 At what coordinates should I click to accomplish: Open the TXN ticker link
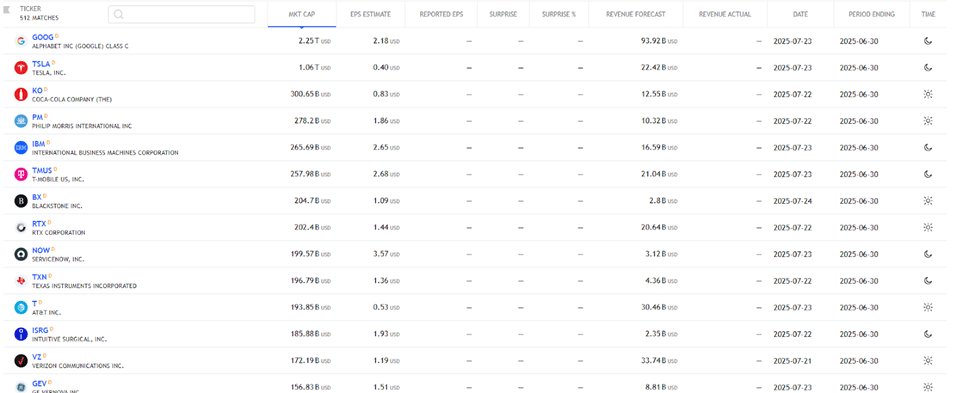pos(40,277)
